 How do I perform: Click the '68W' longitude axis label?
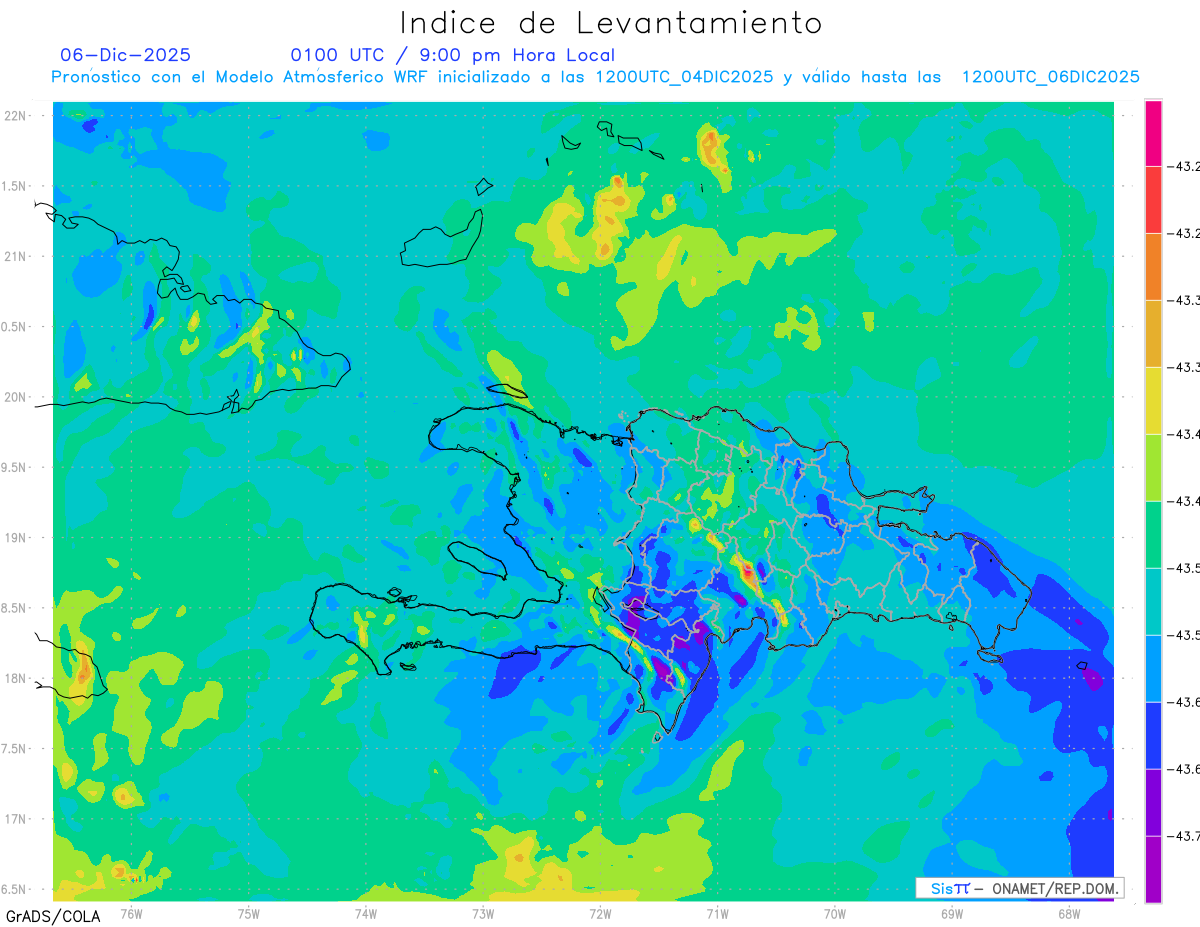pos(1068,913)
